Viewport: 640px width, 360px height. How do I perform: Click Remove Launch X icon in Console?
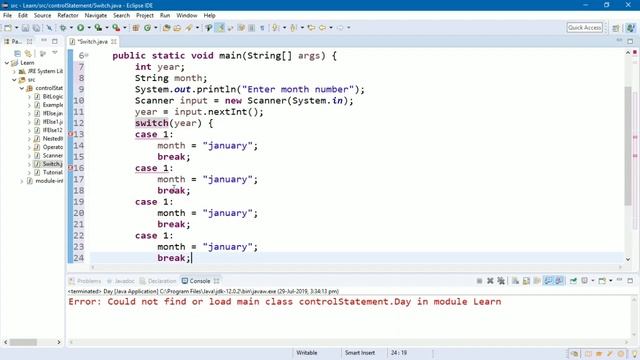(490, 281)
